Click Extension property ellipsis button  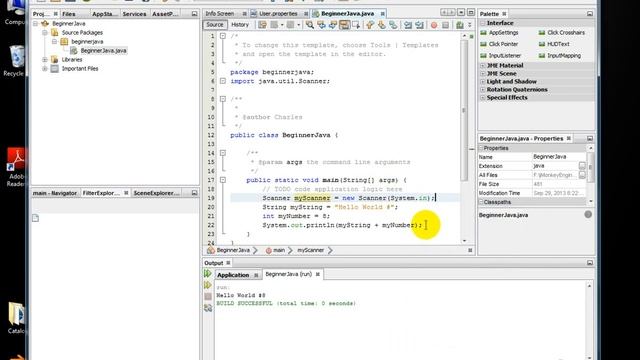pos(582,166)
